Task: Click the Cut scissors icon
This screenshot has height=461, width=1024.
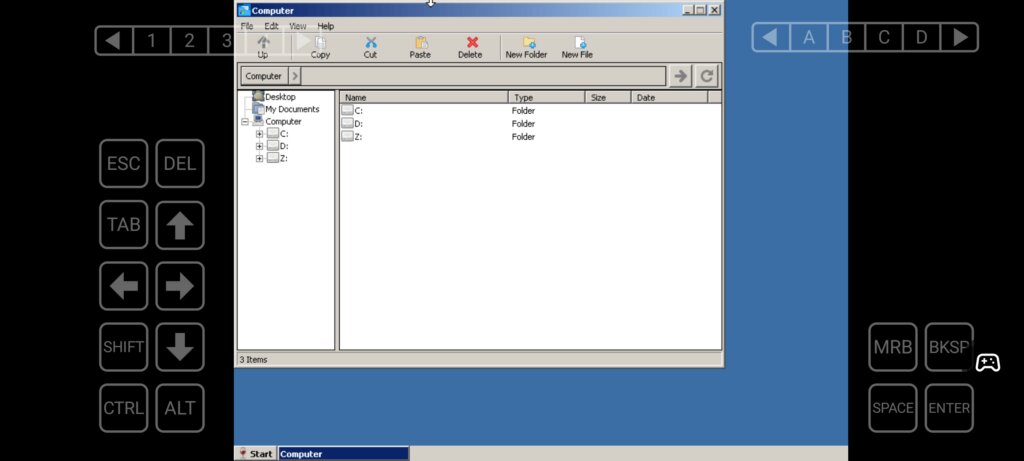Action: (370, 43)
